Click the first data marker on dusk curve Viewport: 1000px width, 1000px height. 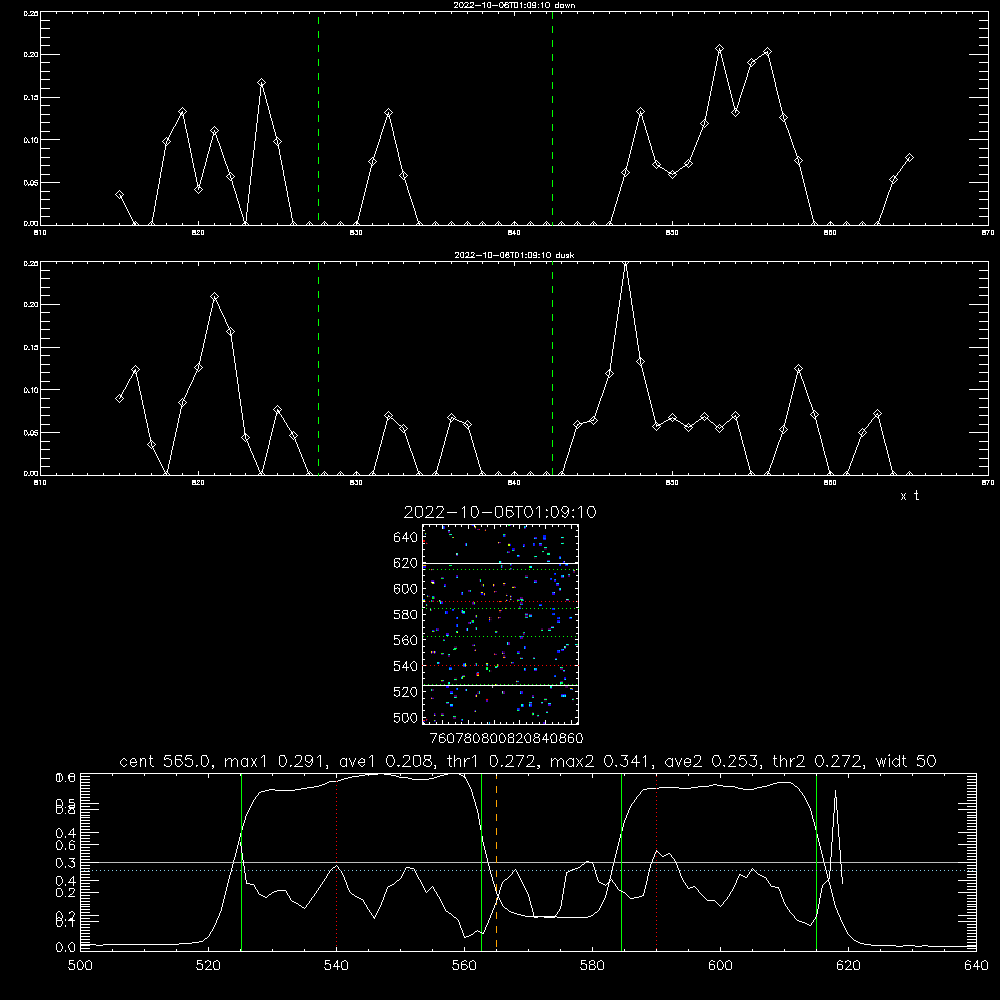tap(119, 399)
